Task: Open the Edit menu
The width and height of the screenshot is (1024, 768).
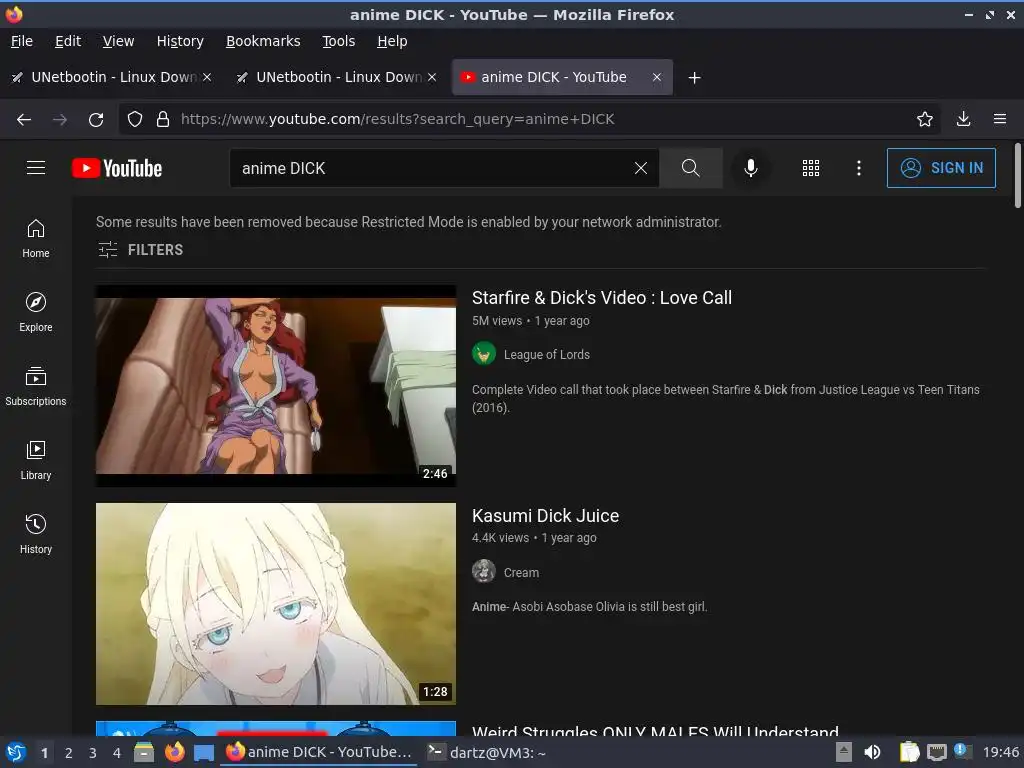Action: click(x=68, y=41)
